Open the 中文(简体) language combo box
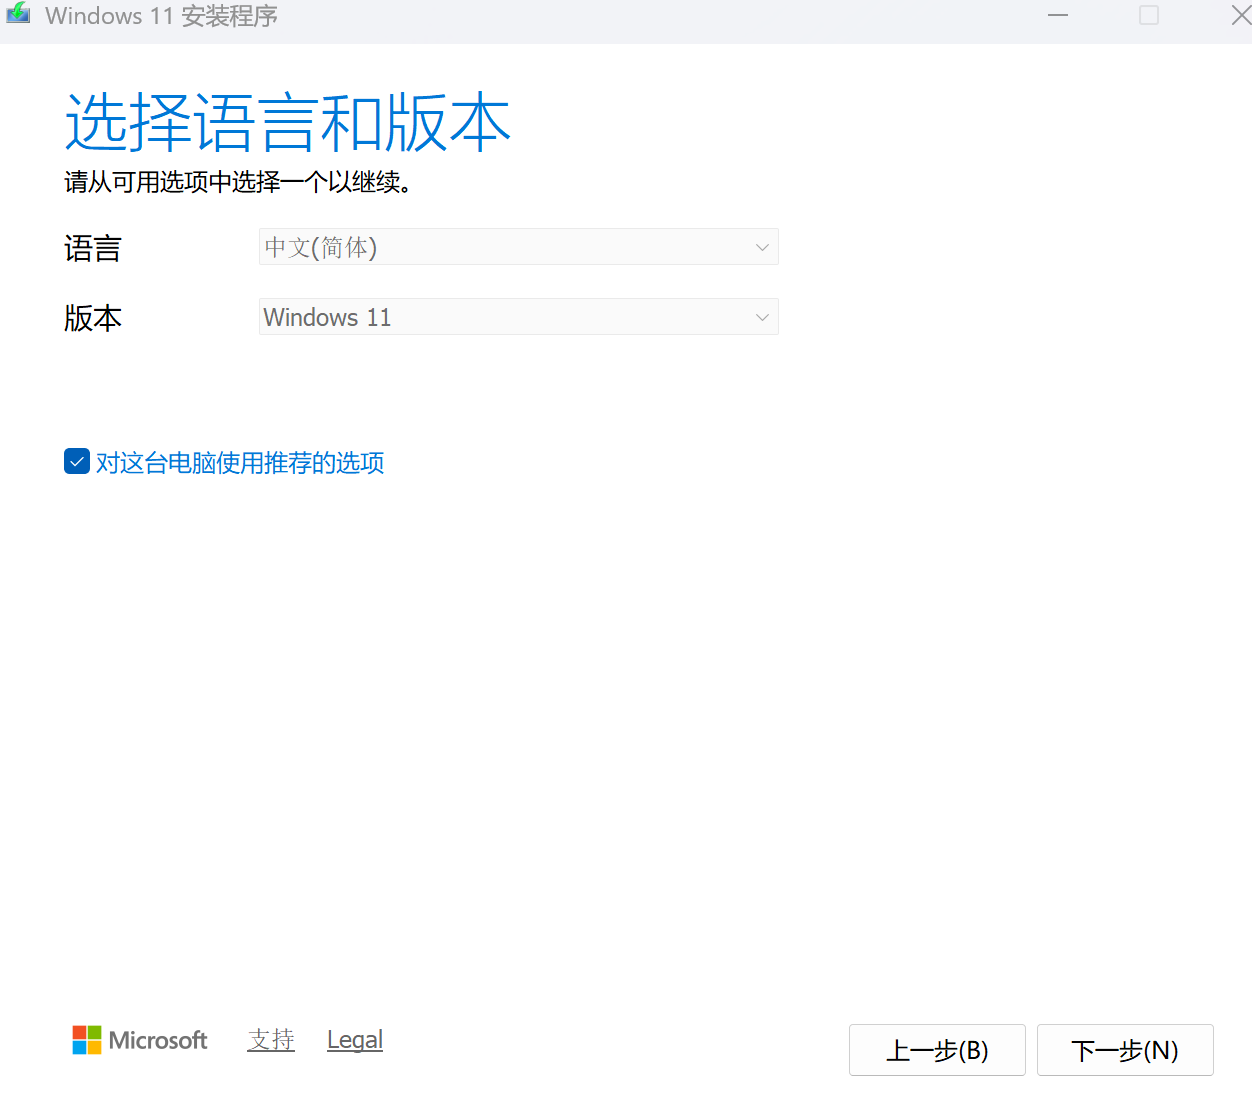Screen dimensions: 1252x1093 (x=500, y=247)
